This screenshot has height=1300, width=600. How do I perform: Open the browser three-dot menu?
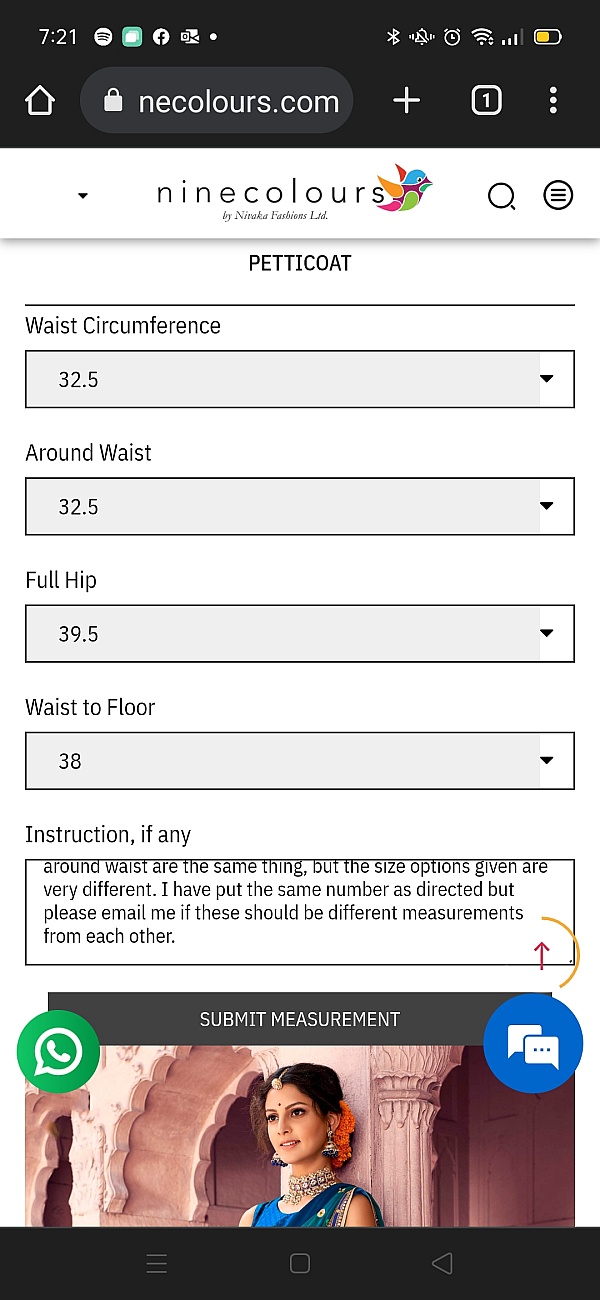pyautogui.click(x=553, y=100)
